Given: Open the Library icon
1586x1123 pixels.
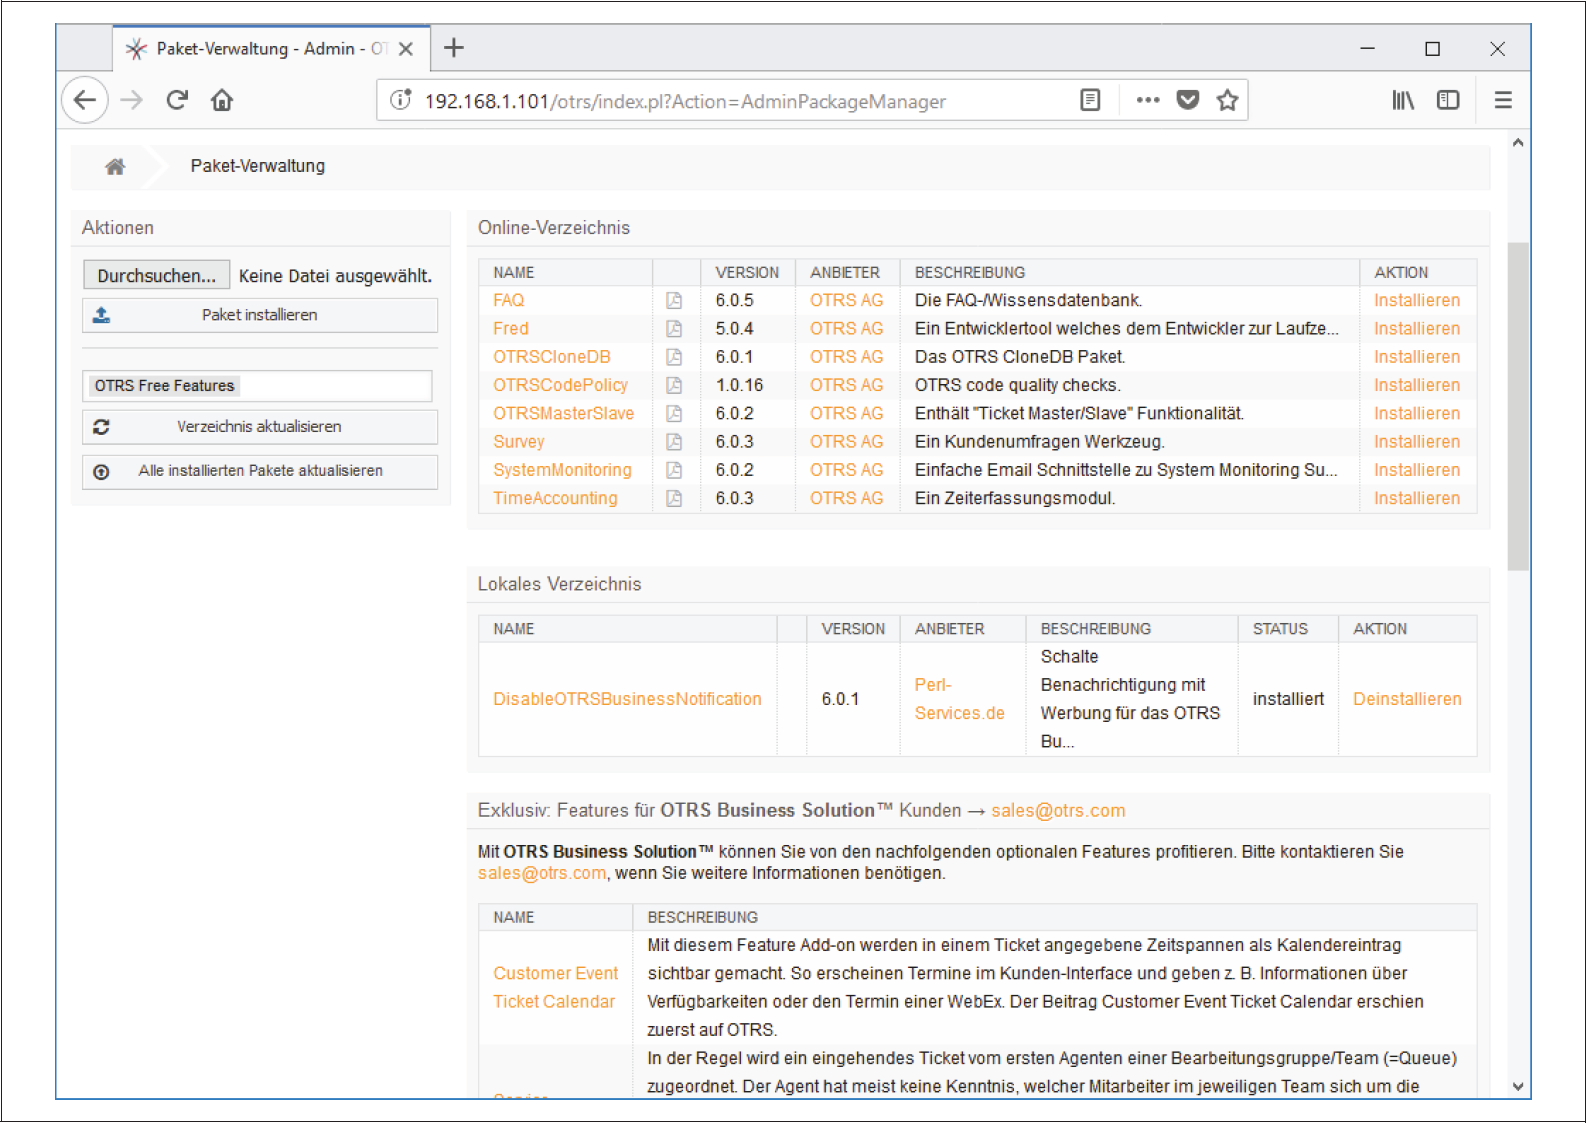Looking at the screenshot, I should (1403, 100).
